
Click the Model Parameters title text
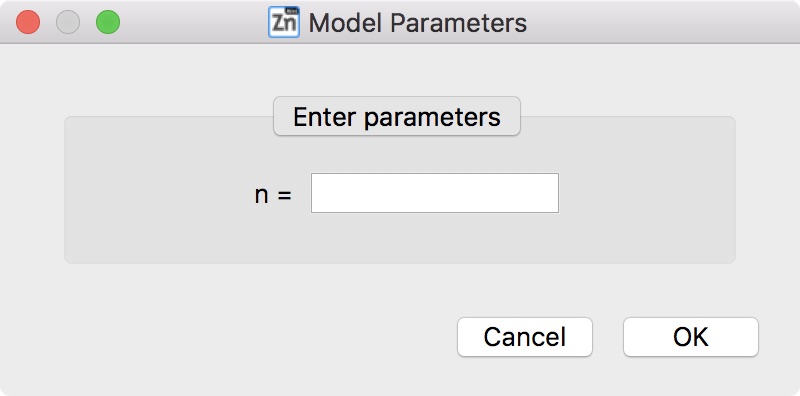coord(418,23)
